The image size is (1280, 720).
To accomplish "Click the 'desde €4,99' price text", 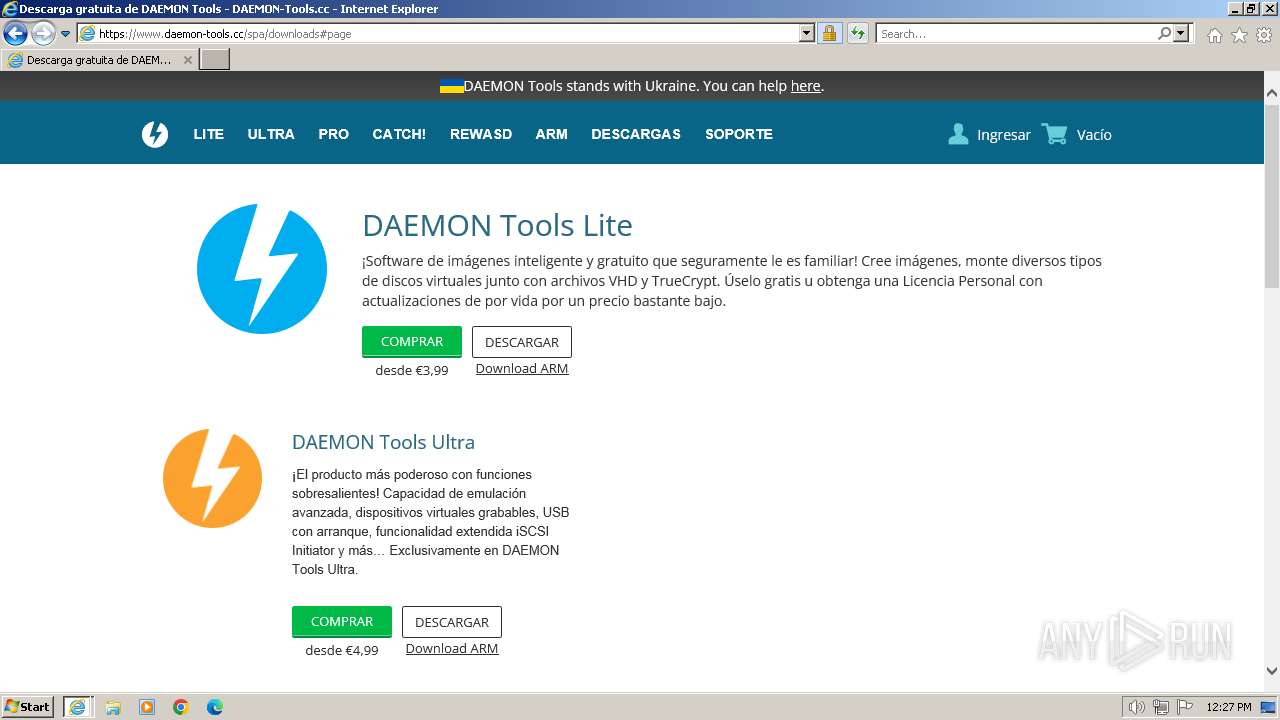I will tap(342, 650).
